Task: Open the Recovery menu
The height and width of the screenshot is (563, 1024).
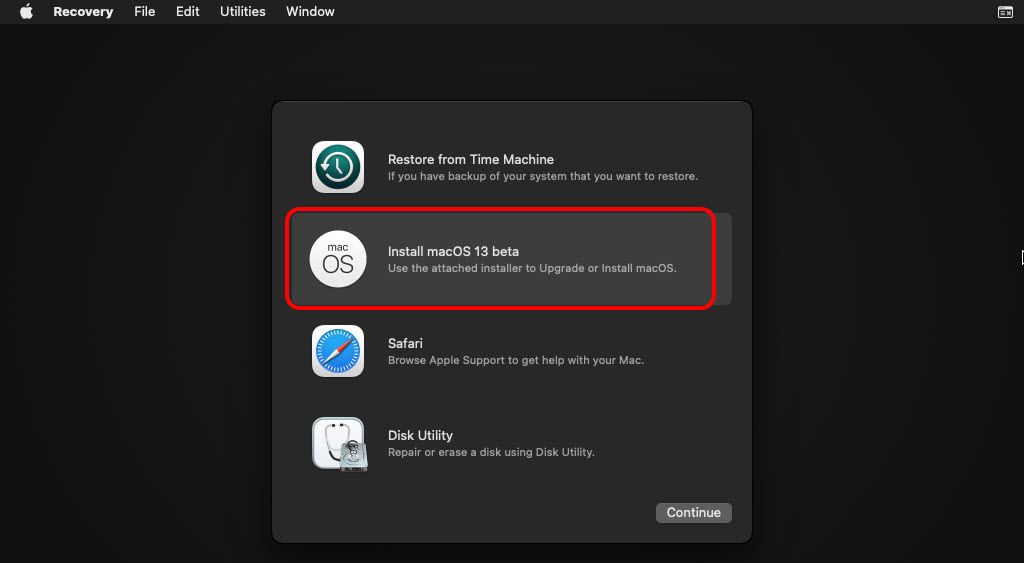Action: (x=83, y=12)
